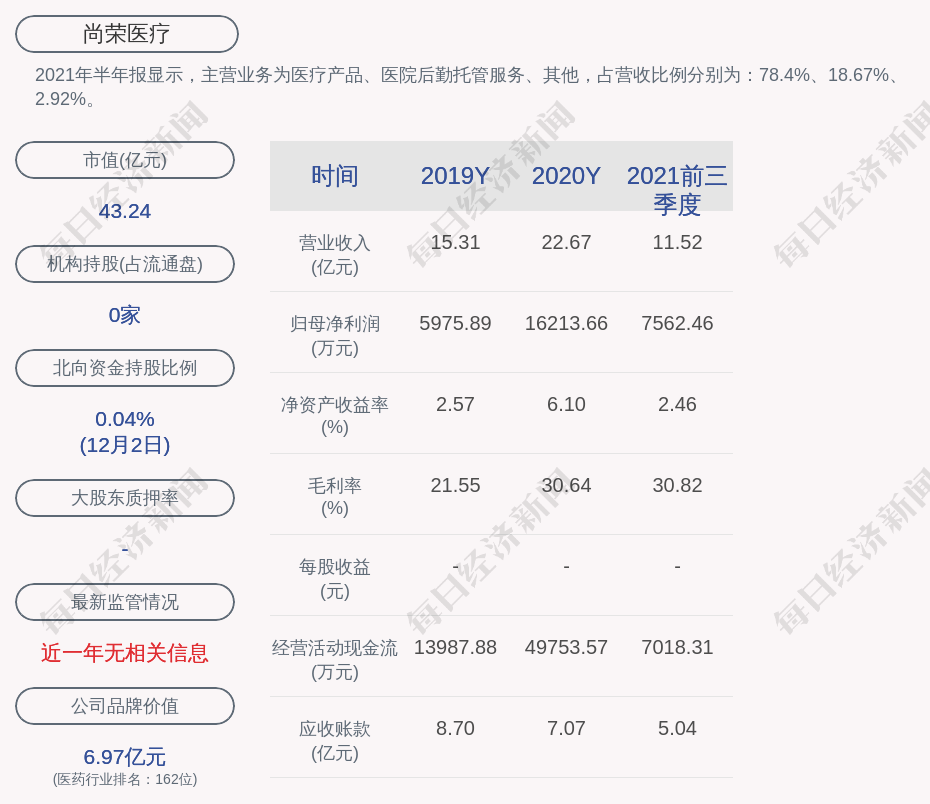Click the 时间 table header
This screenshot has height=804, width=930.
pos(335,176)
